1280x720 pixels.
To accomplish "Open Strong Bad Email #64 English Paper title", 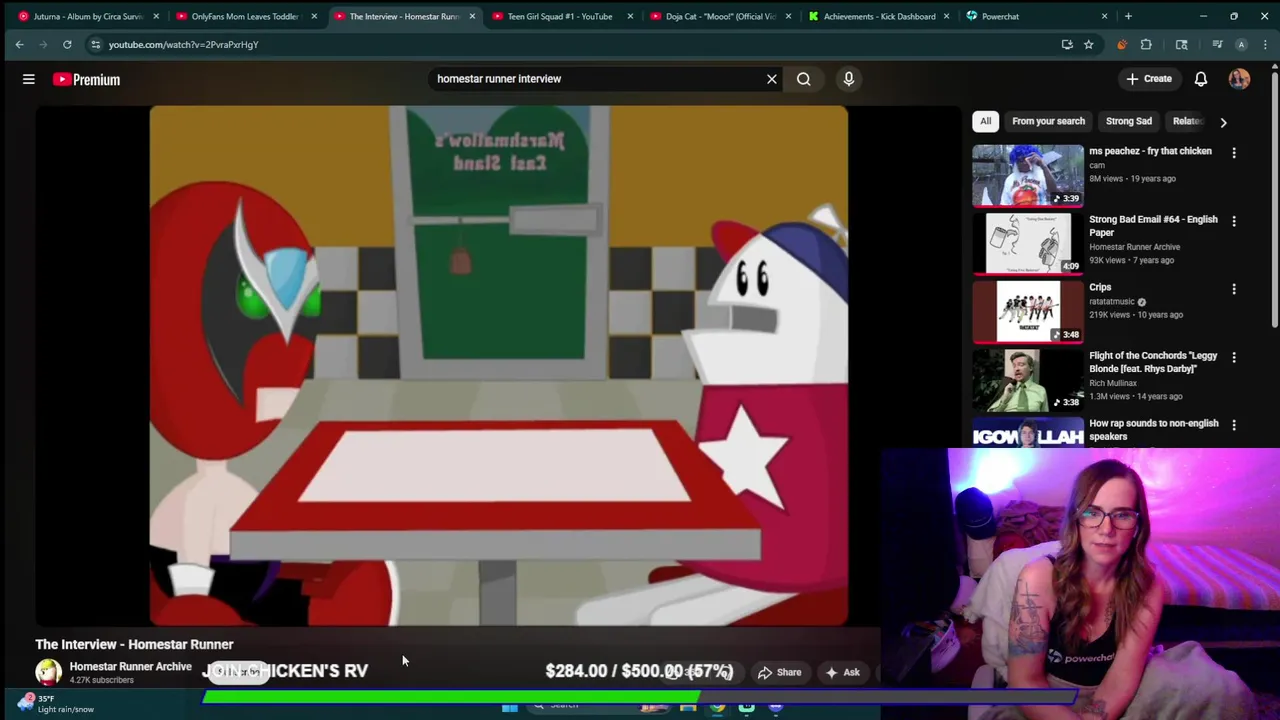I will pos(1153,226).
